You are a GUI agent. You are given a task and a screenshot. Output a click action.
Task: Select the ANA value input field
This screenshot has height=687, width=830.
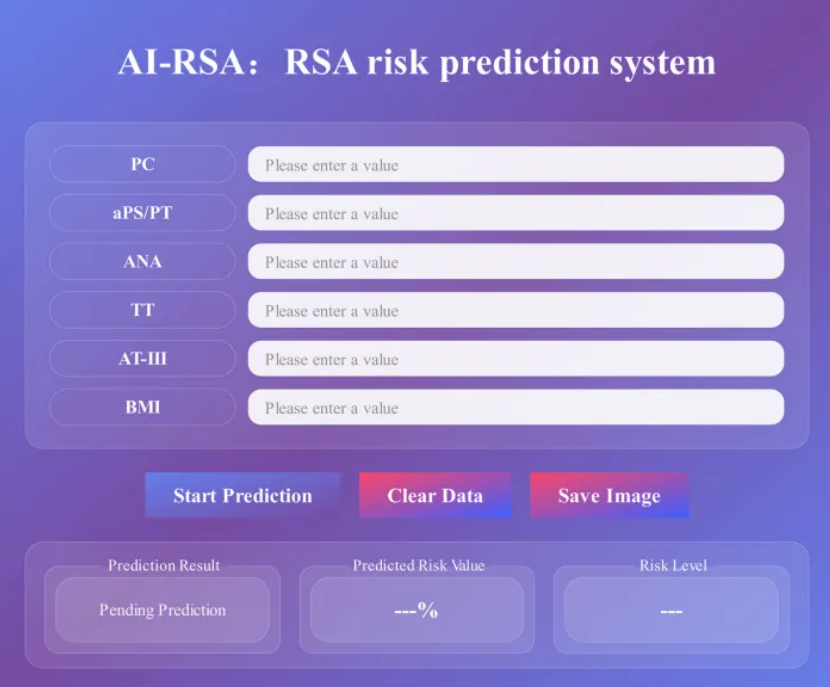click(515, 262)
